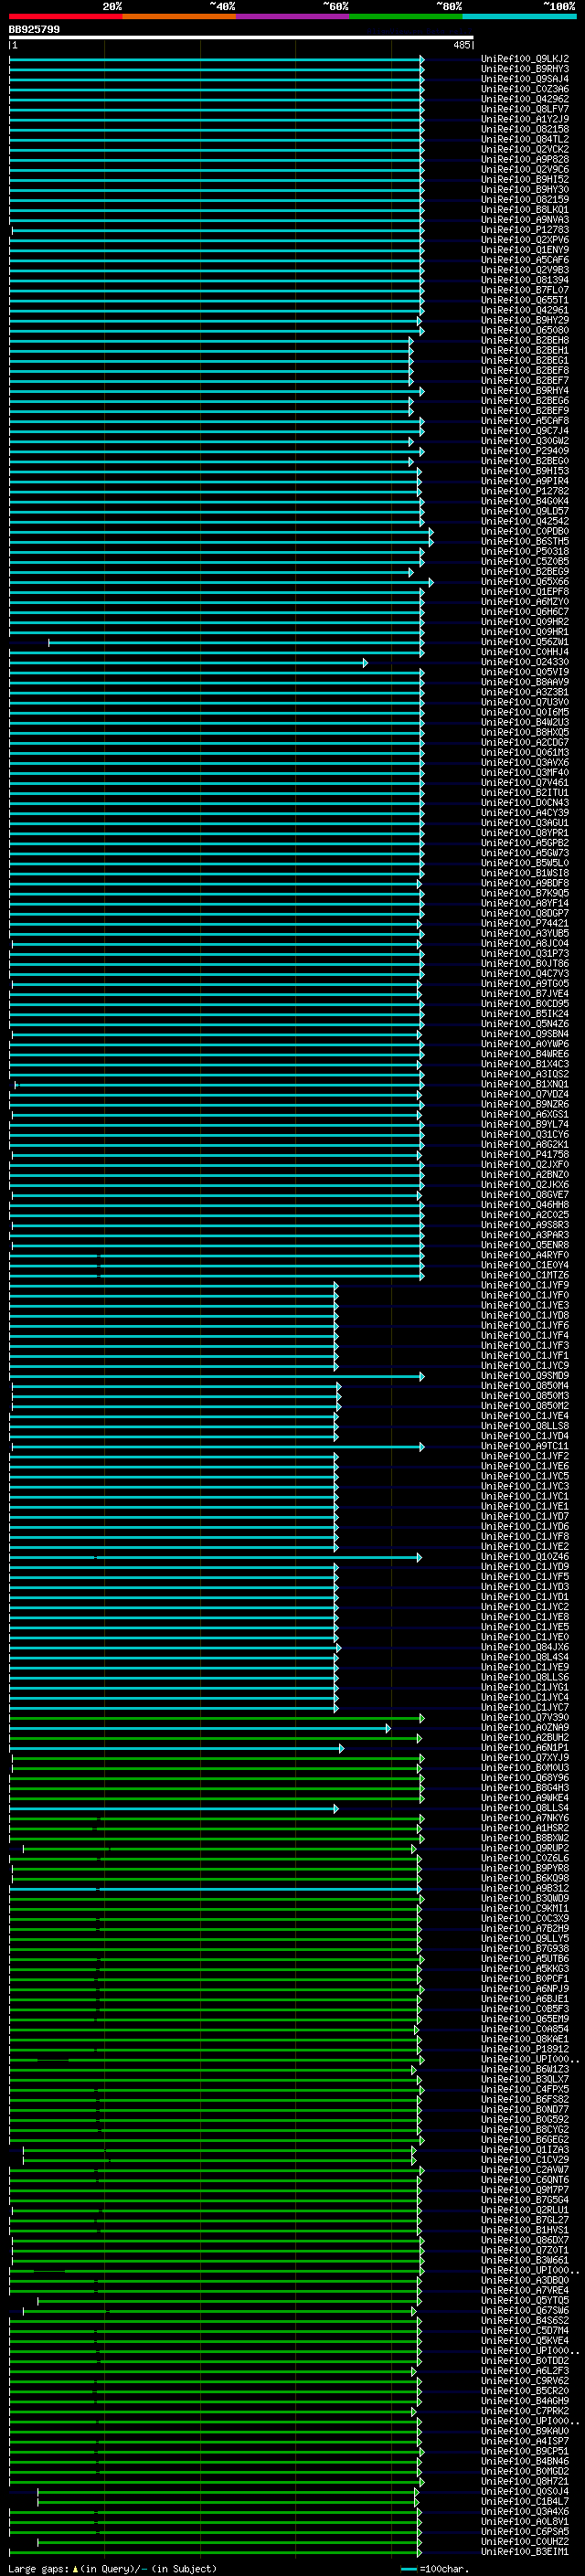Select hit UniRef100_B4AGH9
The height and width of the screenshot is (2576, 585).
coord(525,2401)
